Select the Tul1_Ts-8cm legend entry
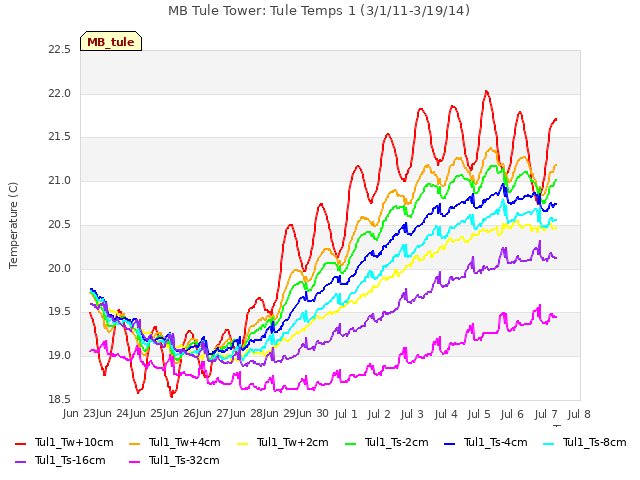 (x=584, y=442)
